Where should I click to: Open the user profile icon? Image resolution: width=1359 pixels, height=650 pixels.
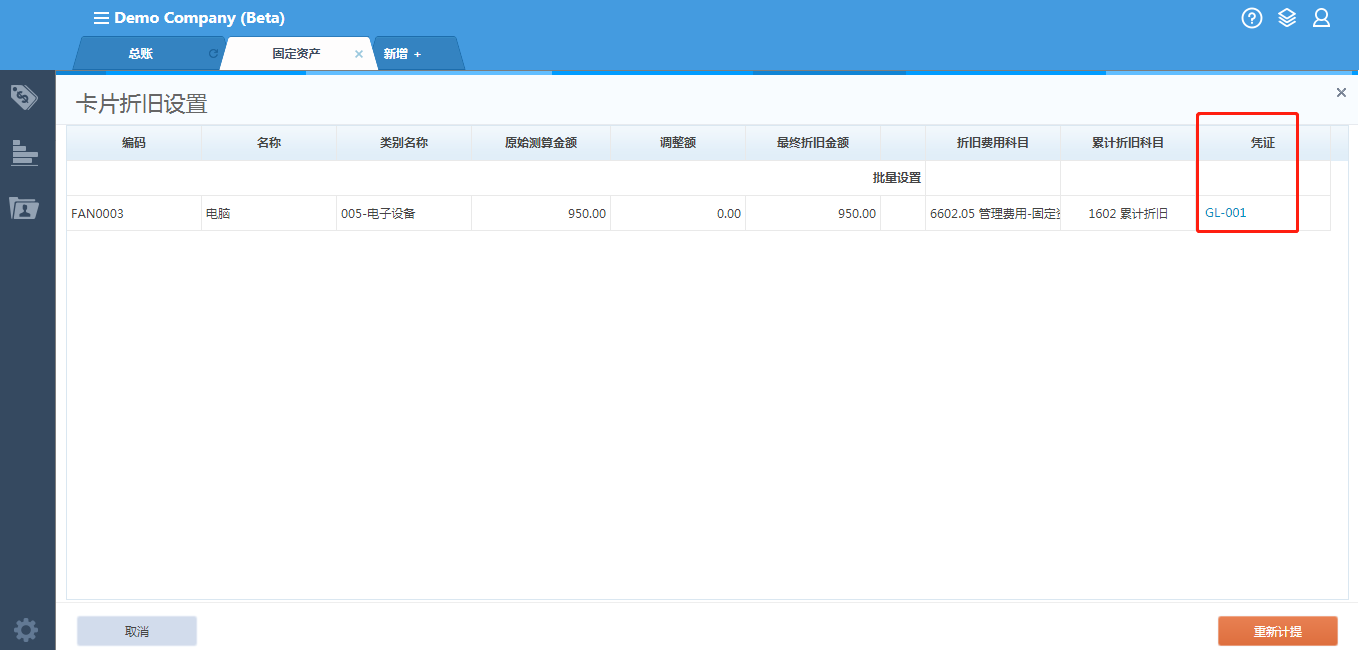pos(1321,17)
